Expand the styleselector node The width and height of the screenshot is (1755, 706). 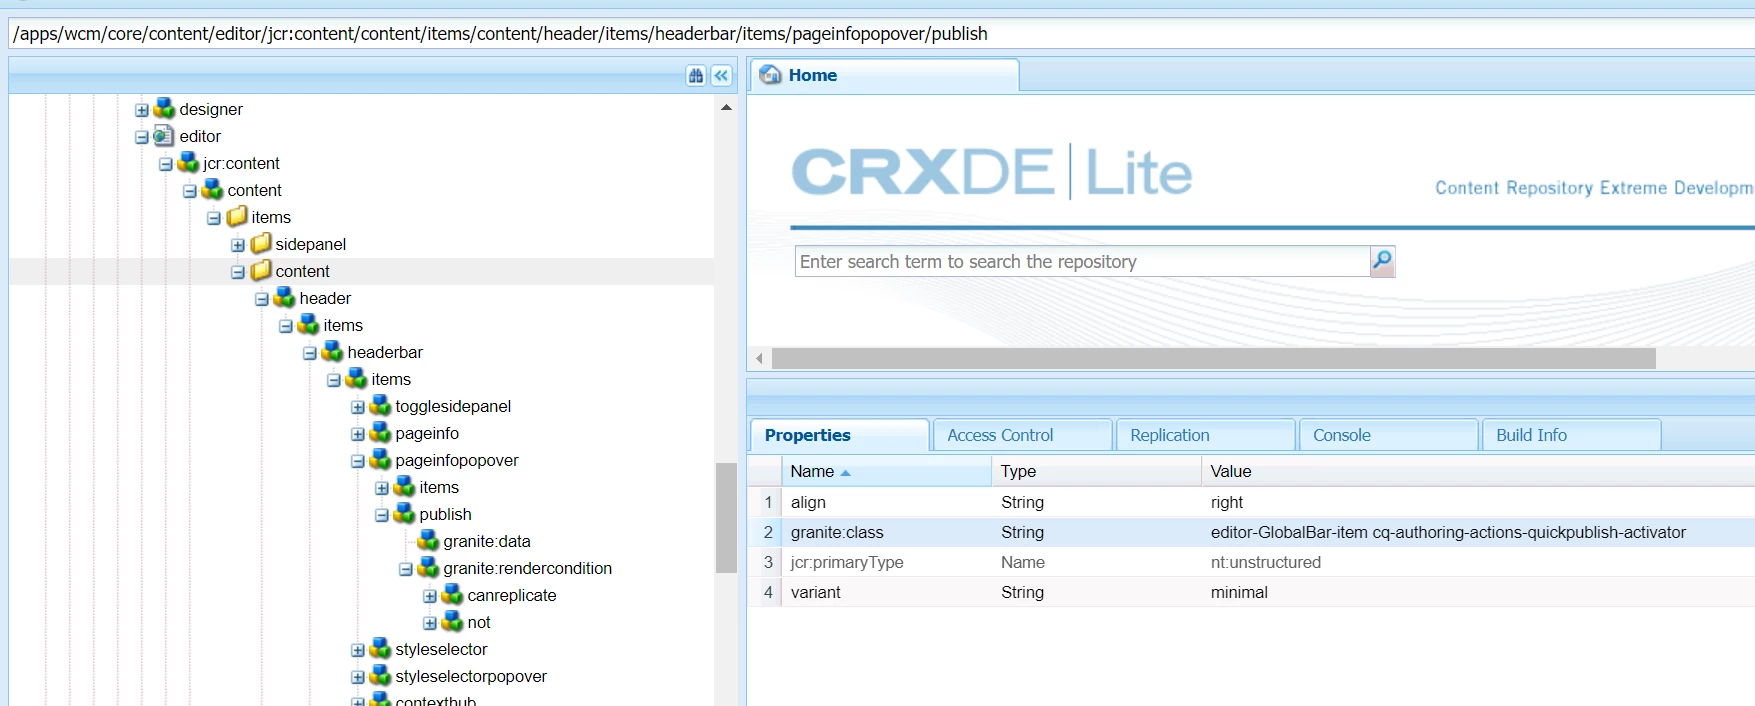[x=358, y=650]
